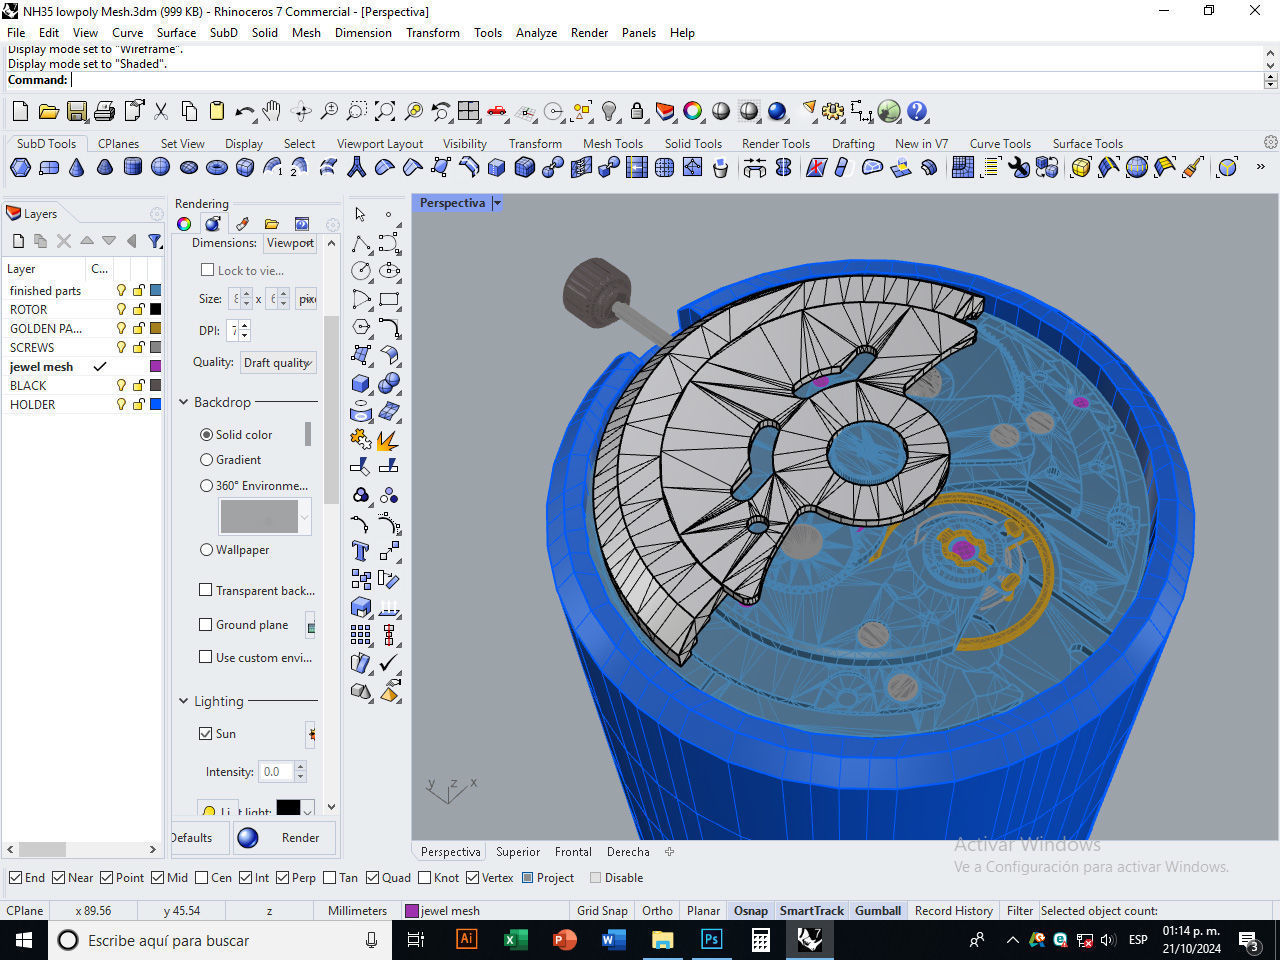Screen dimensions: 1280x960
Task: Switch to the Frontal viewport tab
Action: [x=573, y=852]
